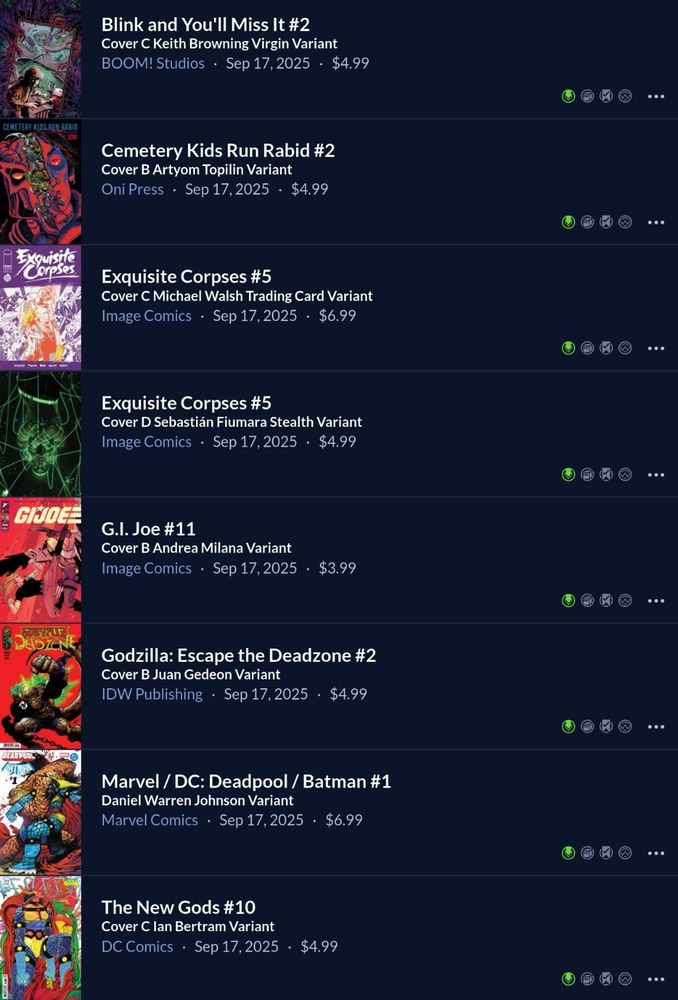678x1000 pixels.
Task: Expand more options for Godzilla: Escape the Deadzone #2
Action: (x=656, y=727)
